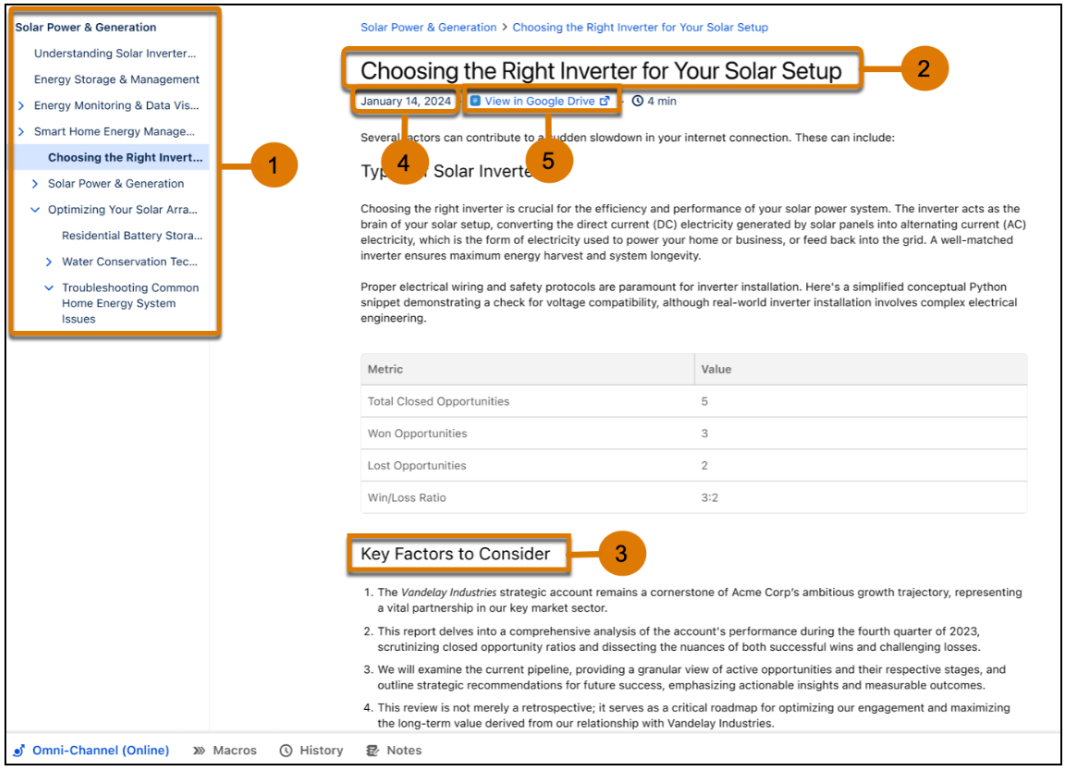The height and width of the screenshot is (769, 1066).
Task: Click the Omni-Channel phone icon
Action: point(19,751)
